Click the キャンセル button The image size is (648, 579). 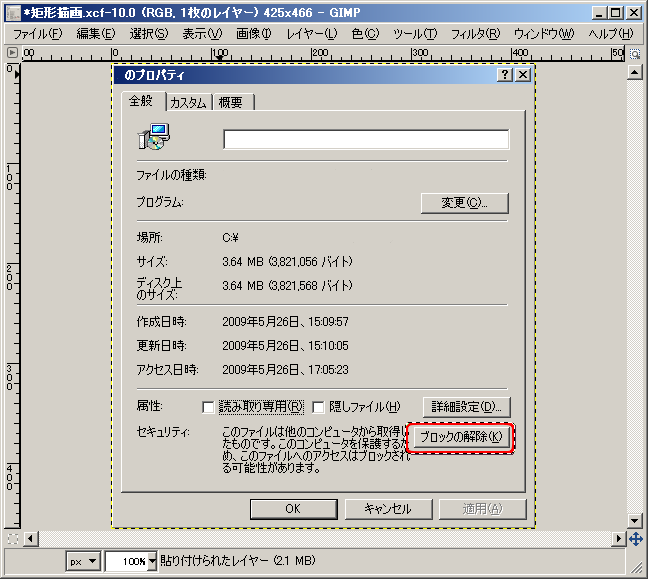tap(388, 509)
